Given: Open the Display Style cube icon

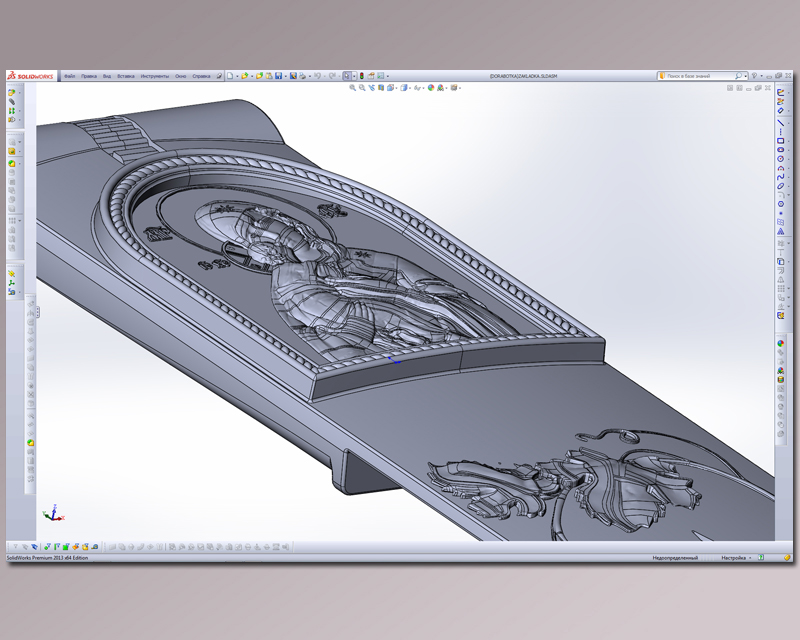Looking at the screenshot, I should 404,88.
